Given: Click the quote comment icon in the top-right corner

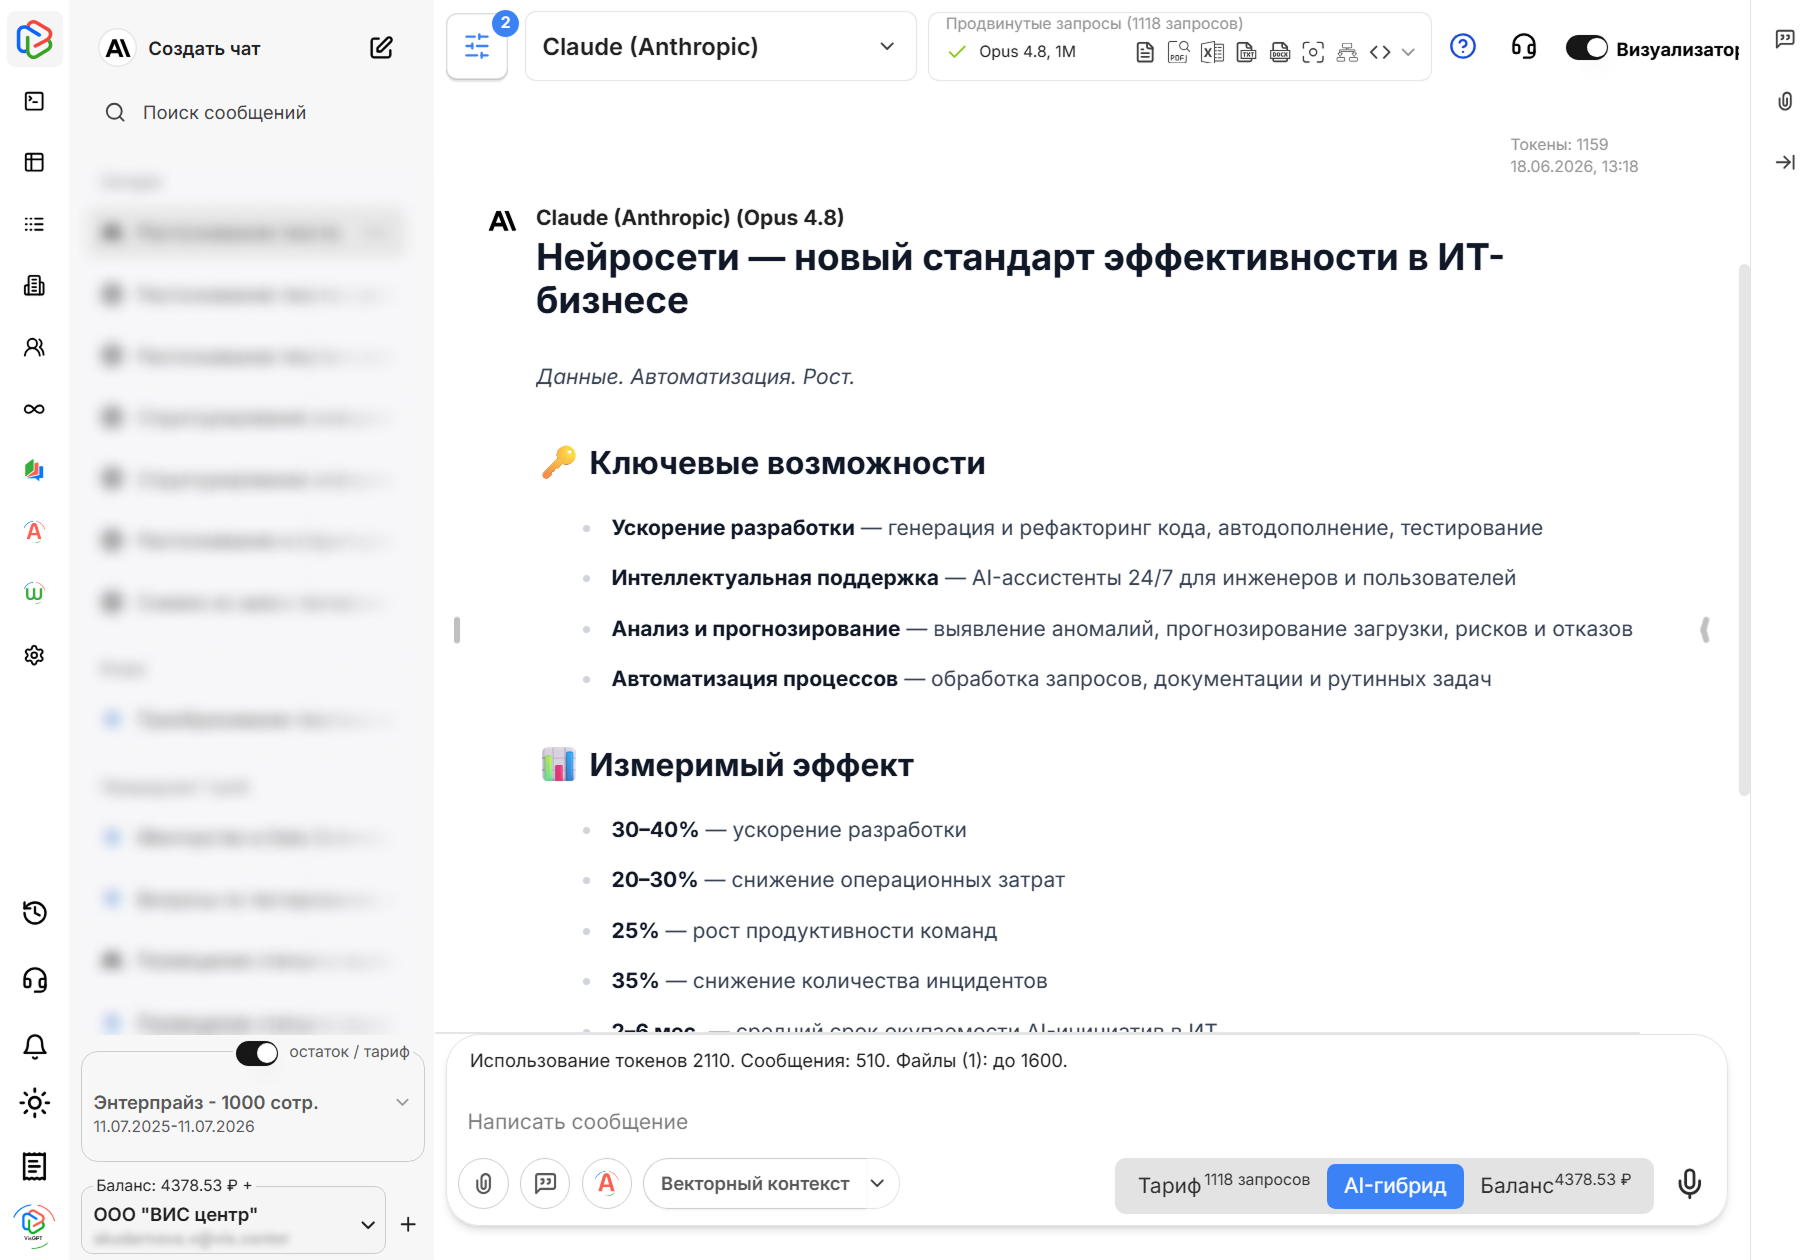Looking at the screenshot, I should 1785,39.
